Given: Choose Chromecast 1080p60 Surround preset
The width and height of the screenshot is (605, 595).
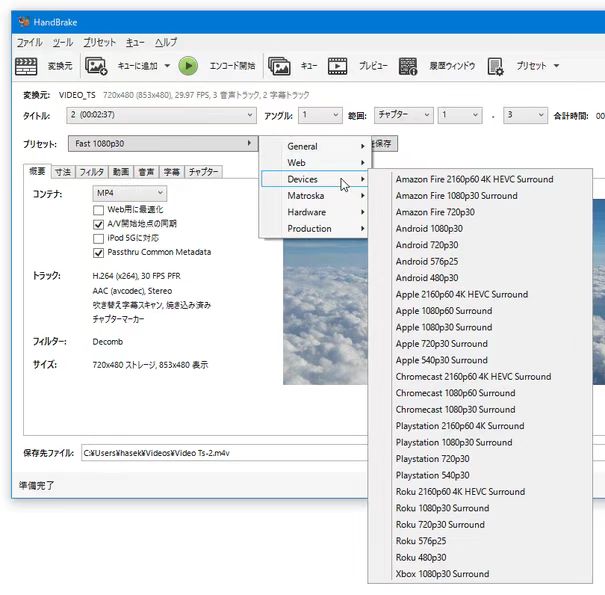Looking at the screenshot, I should pyautogui.click(x=480, y=393).
